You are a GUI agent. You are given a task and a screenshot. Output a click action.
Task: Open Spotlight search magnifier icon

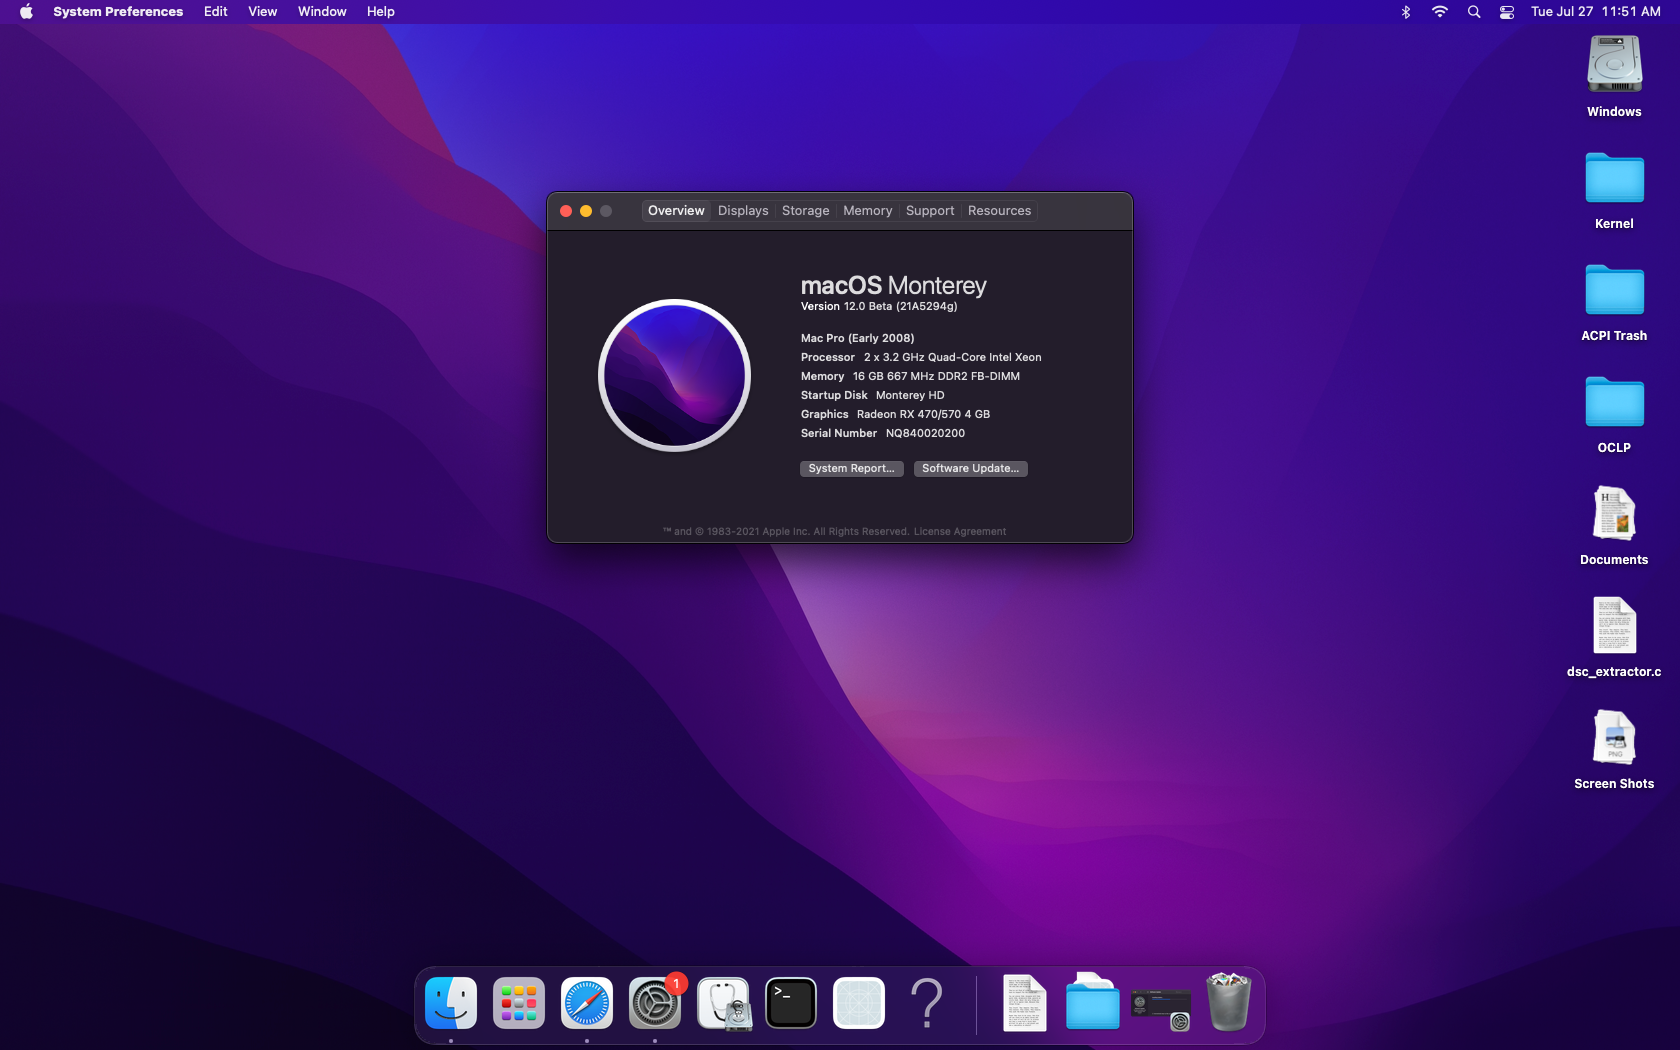pos(1473,12)
